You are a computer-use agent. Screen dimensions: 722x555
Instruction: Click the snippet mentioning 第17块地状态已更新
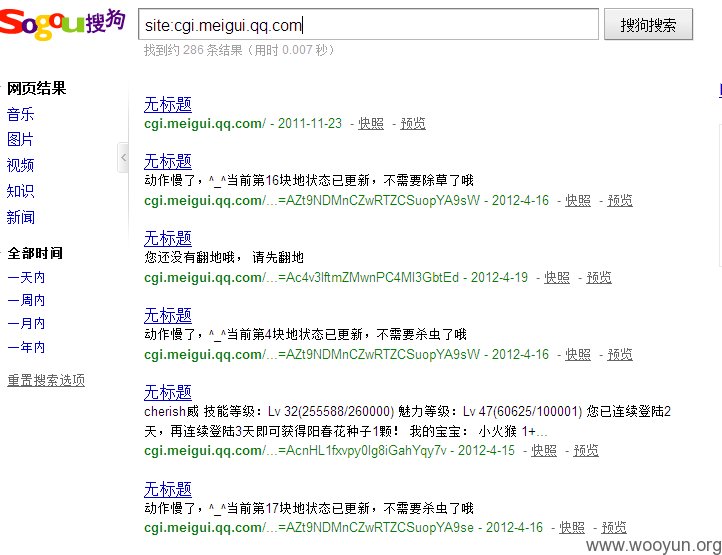[x=309, y=508]
